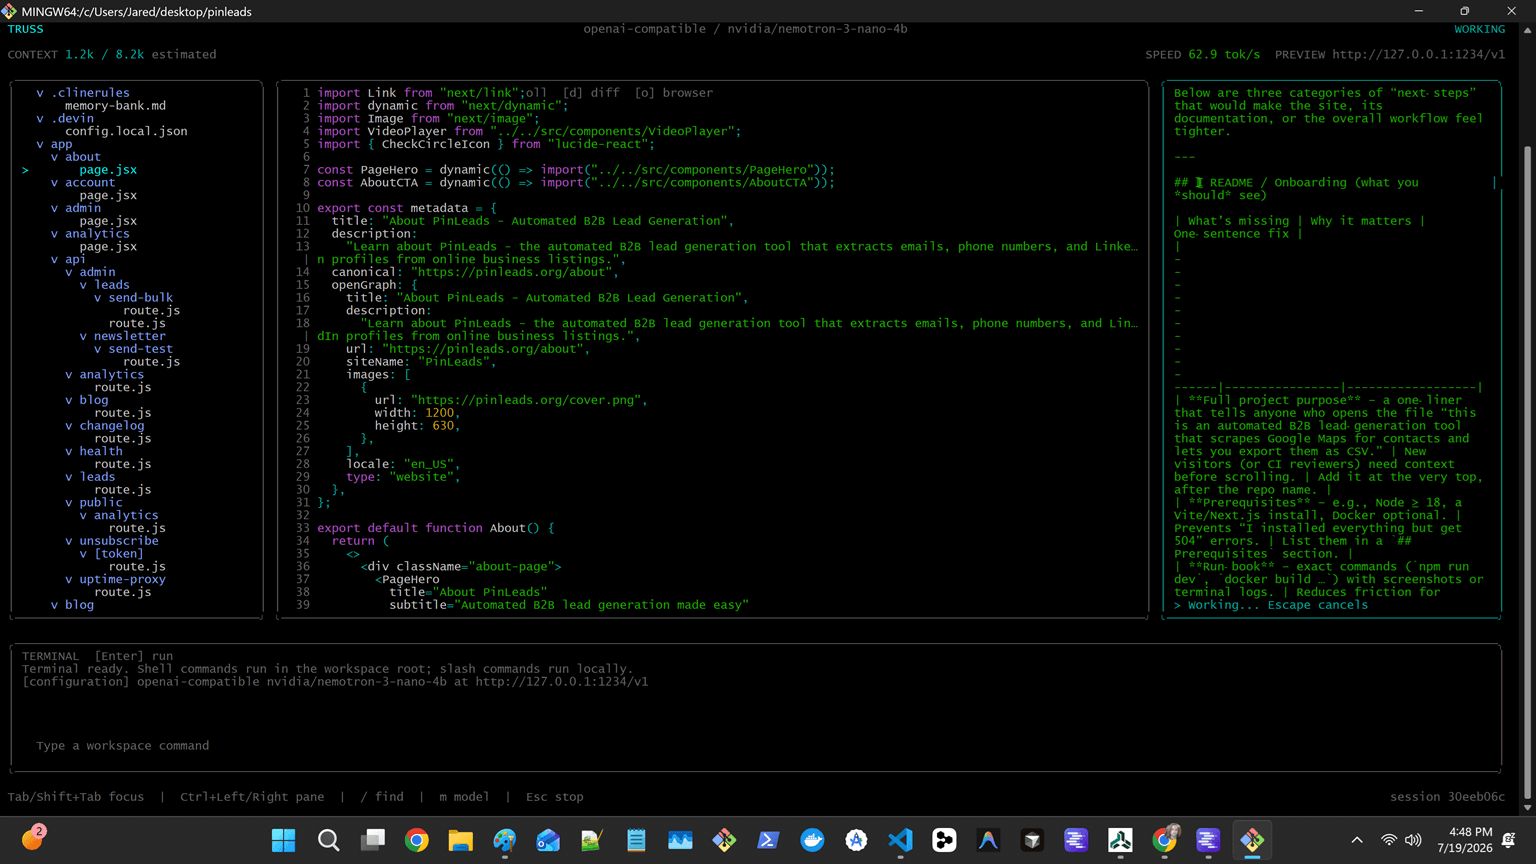The image size is (1536, 864).
Task: Select the health folder label
Action: pyautogui.click(x=101, y=451)
